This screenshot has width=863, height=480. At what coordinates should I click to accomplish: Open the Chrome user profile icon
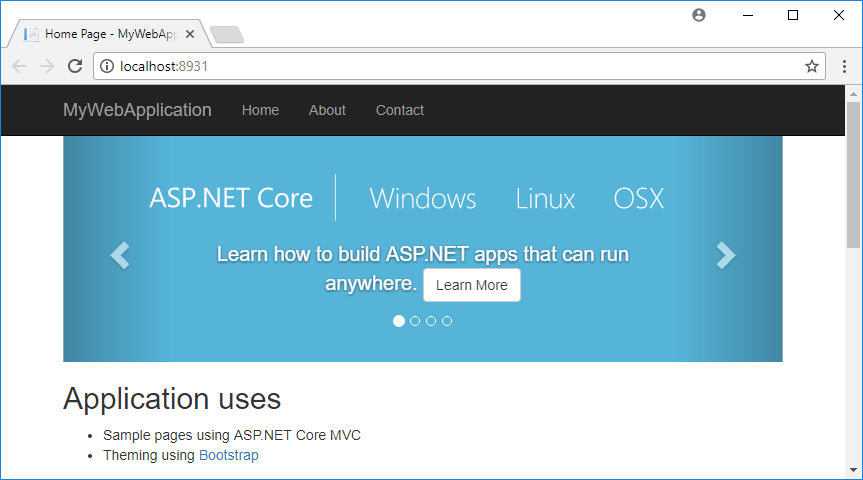tap(699, 15)
